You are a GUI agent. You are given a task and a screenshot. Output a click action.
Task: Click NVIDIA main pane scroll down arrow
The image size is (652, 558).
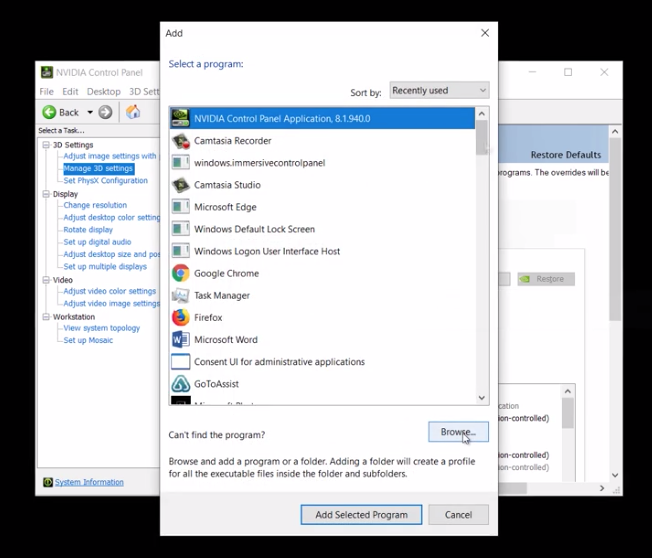coord(615,475)
